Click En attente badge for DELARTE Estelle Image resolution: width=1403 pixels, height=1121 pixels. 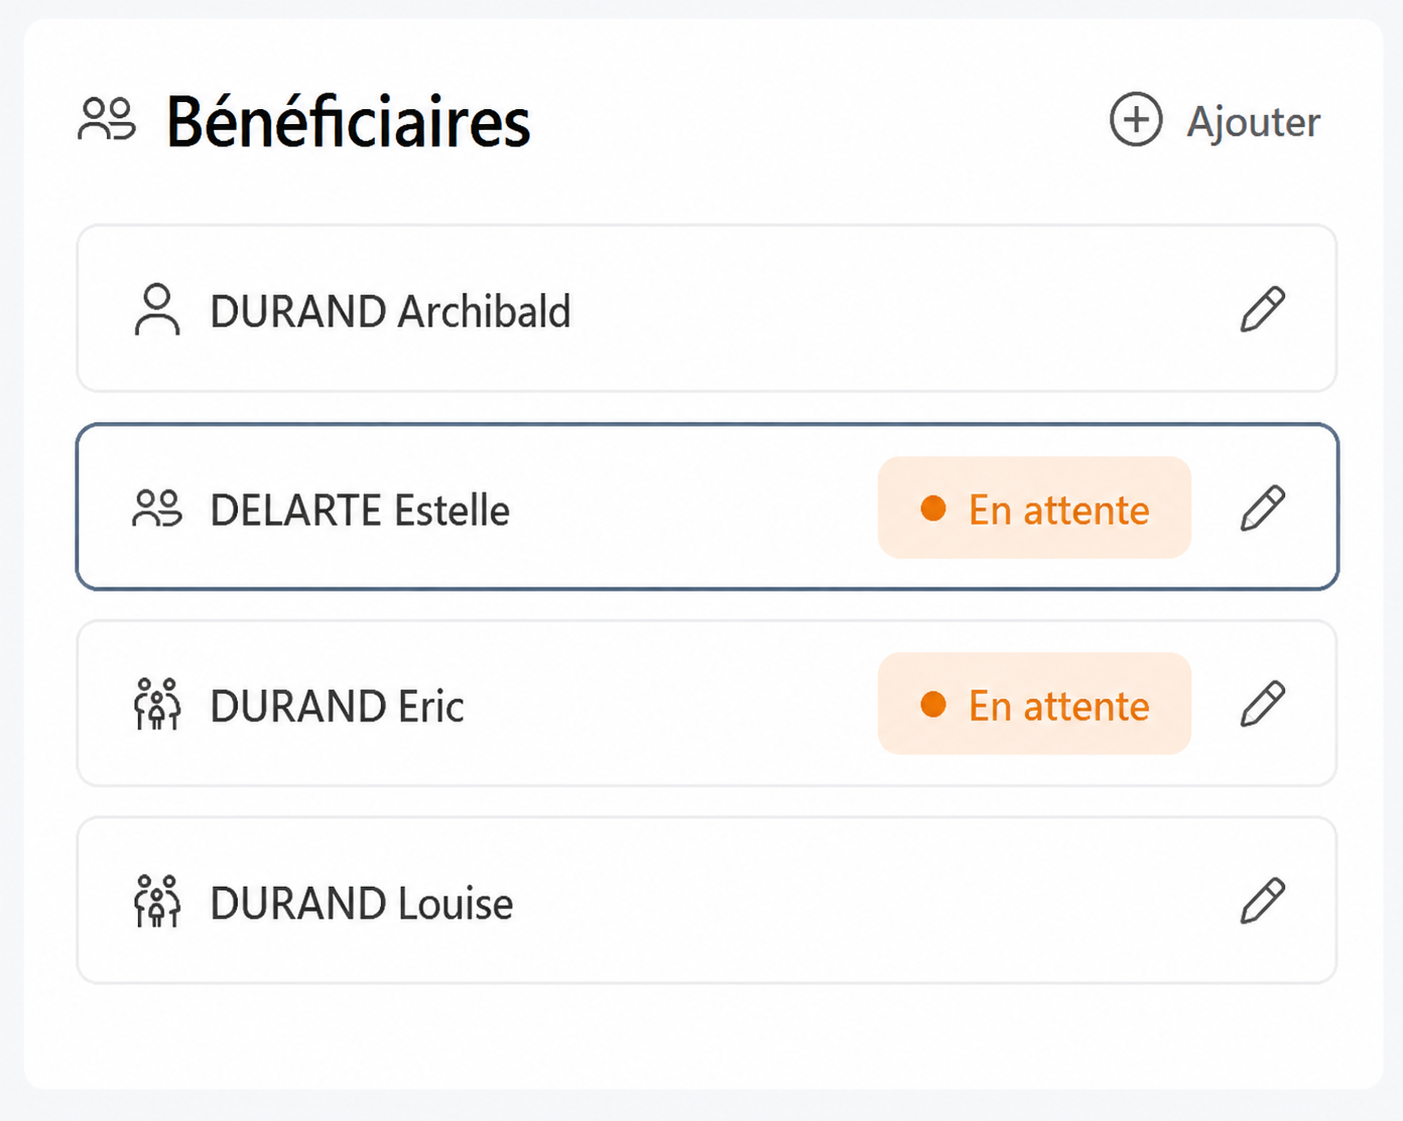point(1034,508)
